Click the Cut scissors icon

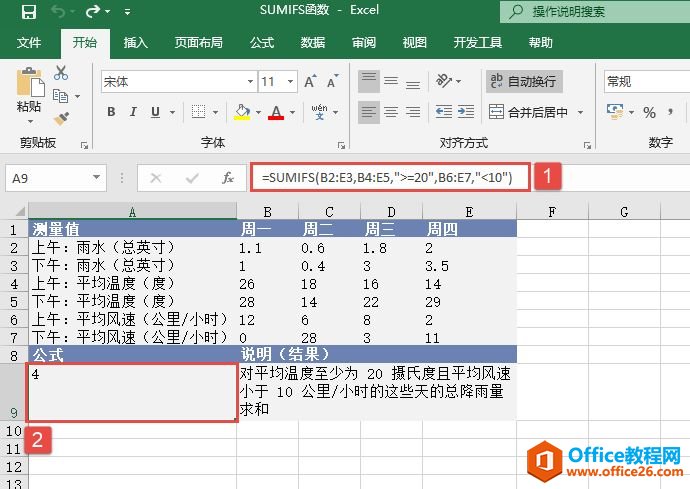tap(61, 73)
